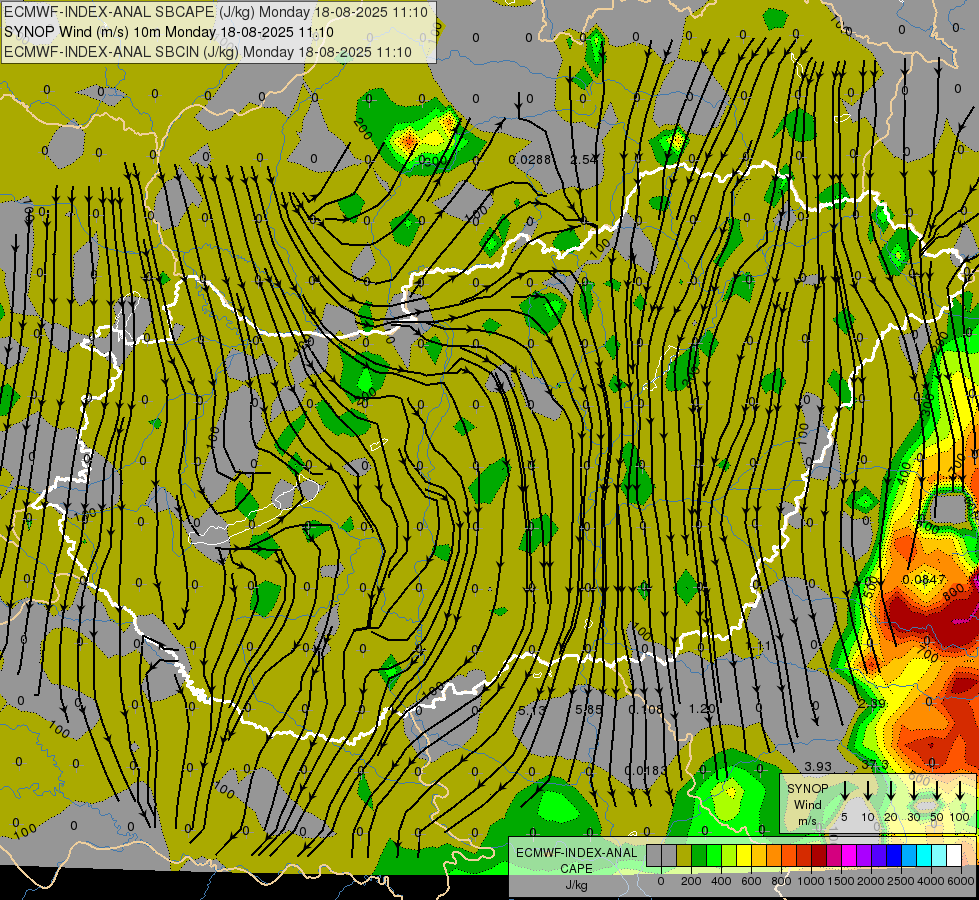Viewport: 979px width, 900px height.
Task: Pick the pure blue CAPE legend swatch
Action: tap(893, 855)
